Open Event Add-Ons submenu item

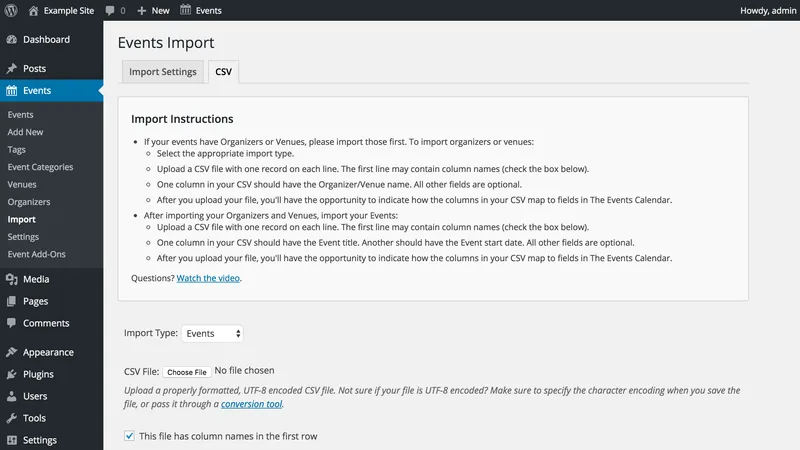coord(37,254)
